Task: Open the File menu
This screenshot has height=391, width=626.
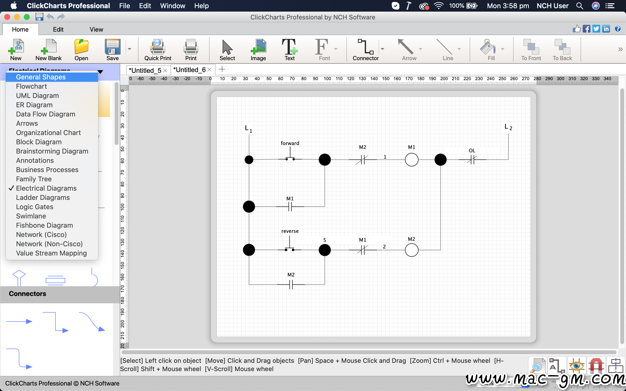Action: tap(125, 6)
